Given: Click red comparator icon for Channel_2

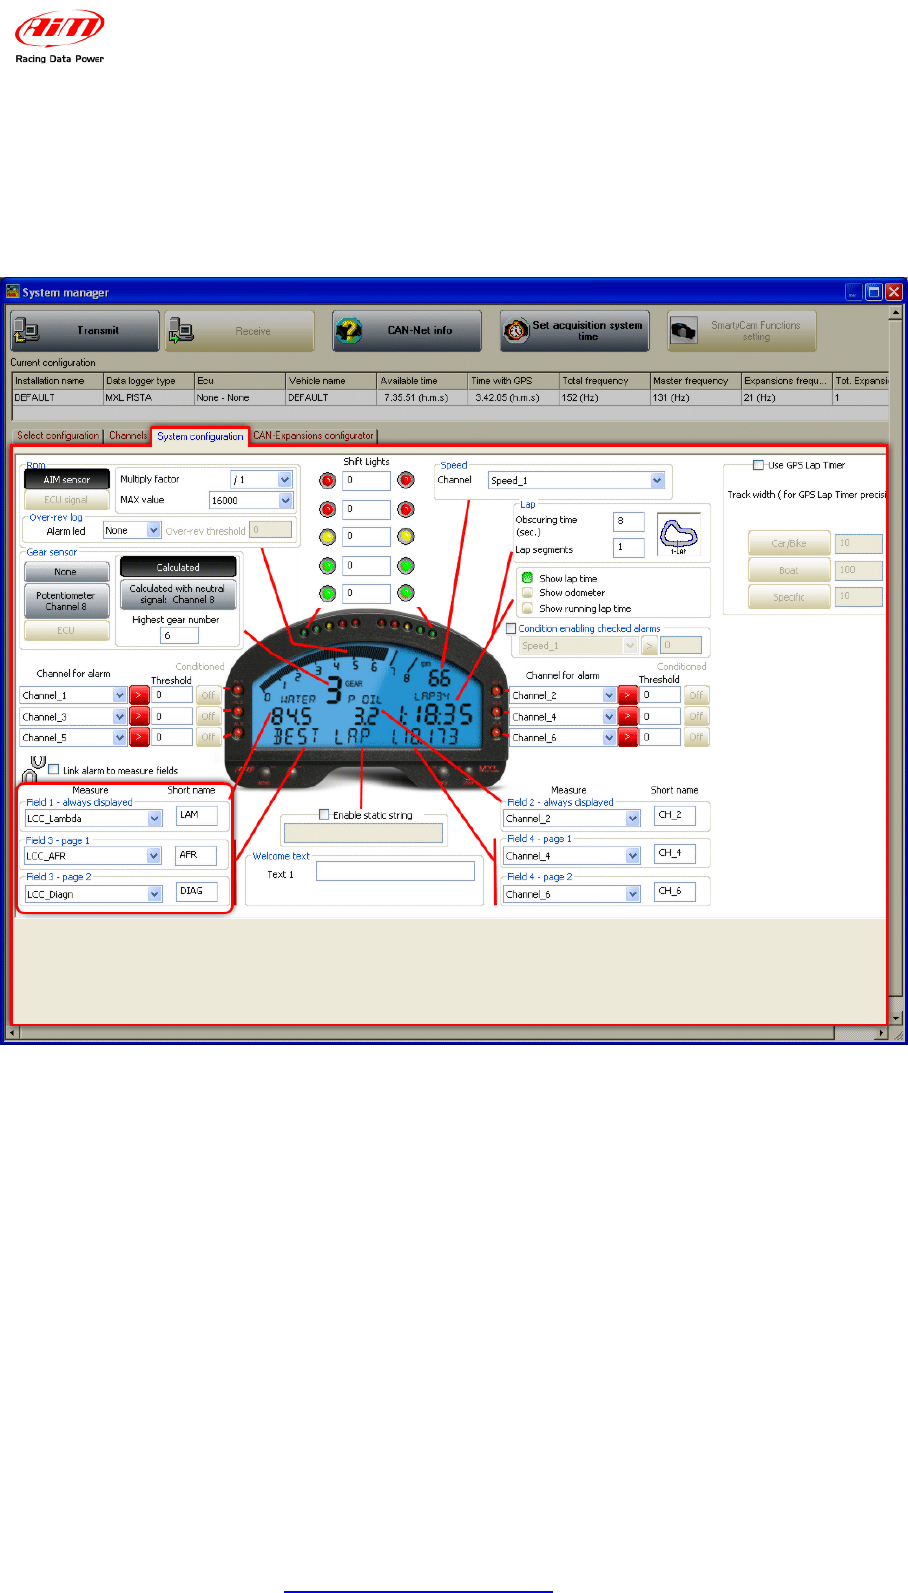Looking at the screenshot, I should (628, 695).
